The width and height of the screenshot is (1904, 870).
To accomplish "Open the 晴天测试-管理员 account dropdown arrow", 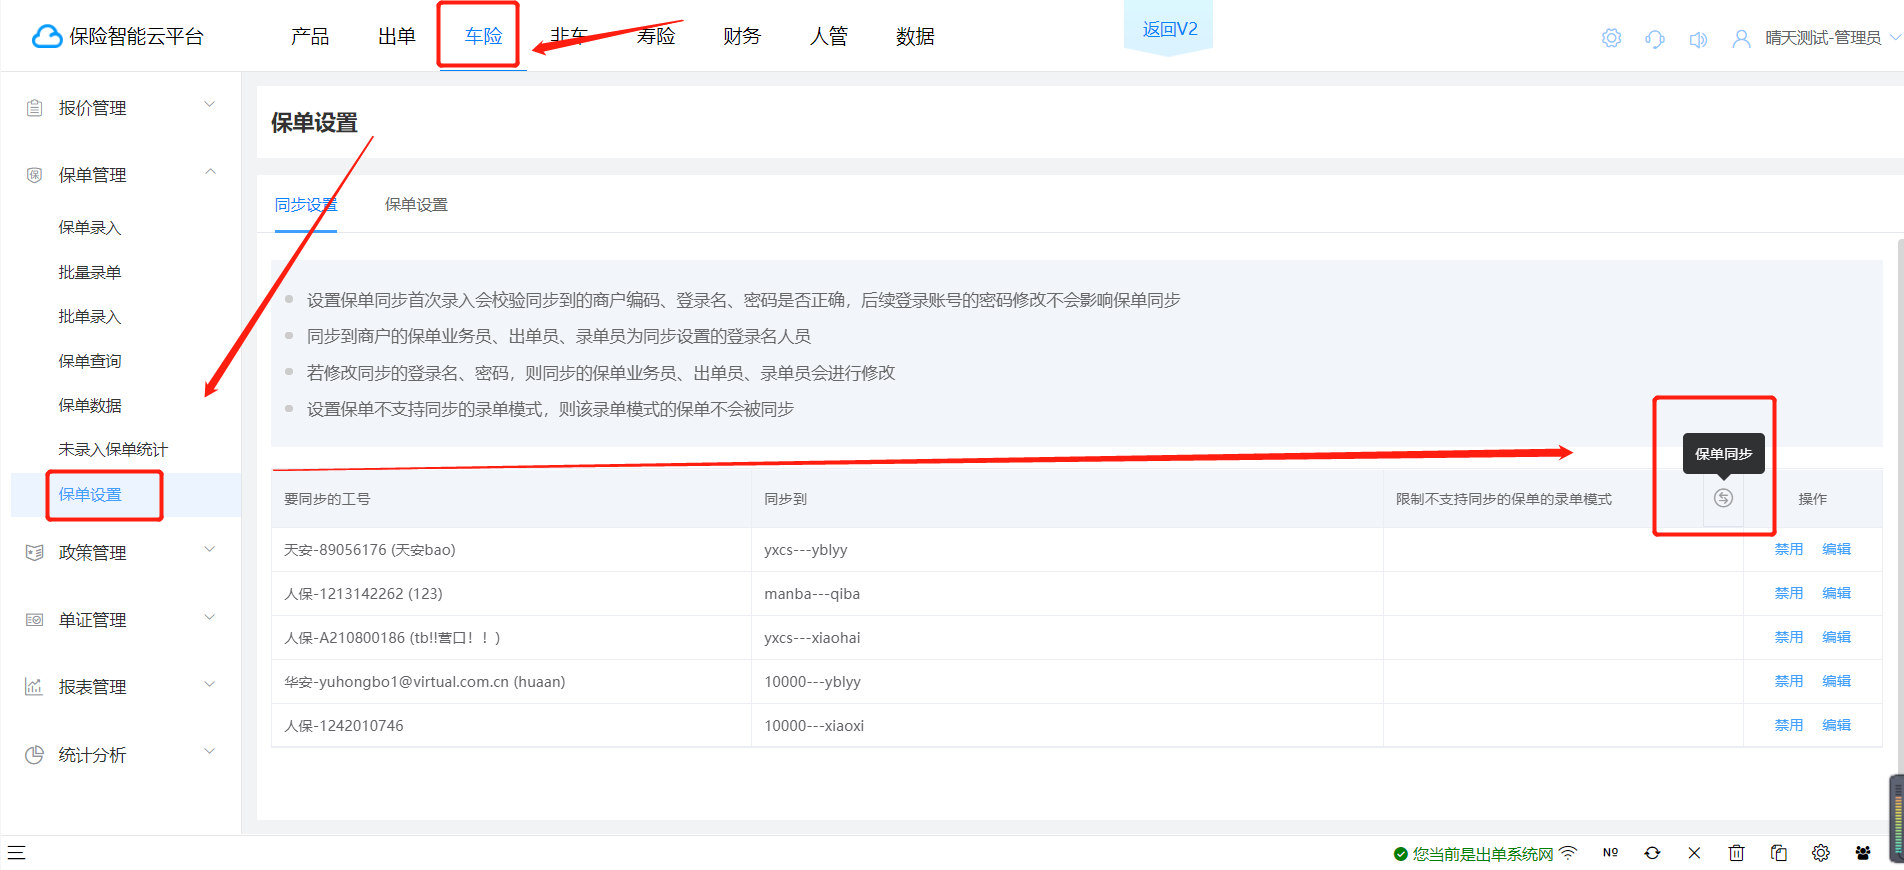I will [1894, 37].
